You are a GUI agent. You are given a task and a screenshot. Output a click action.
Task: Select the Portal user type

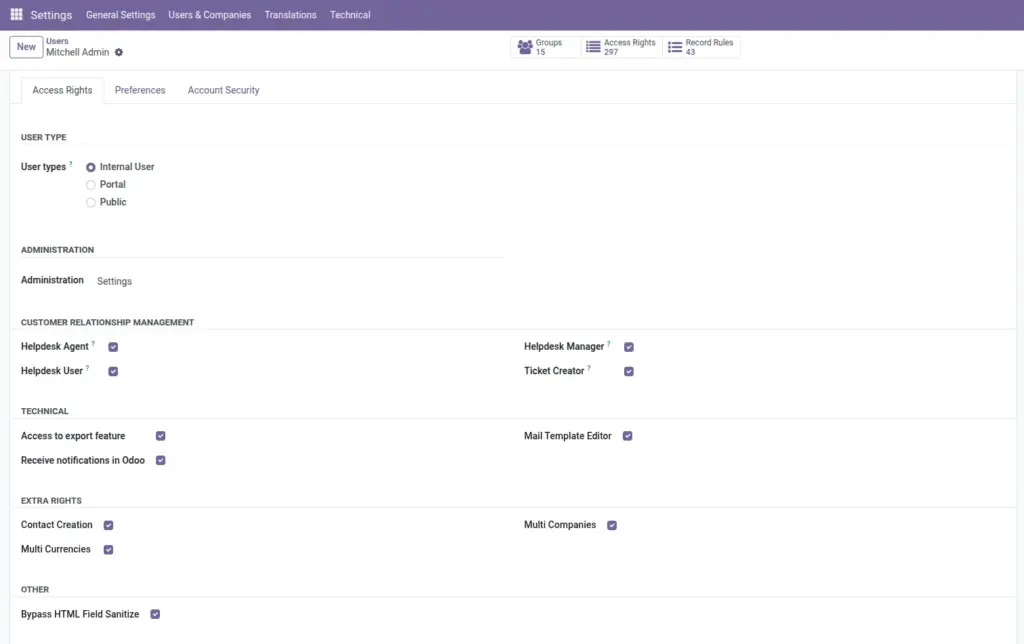[x=91, y=185]
